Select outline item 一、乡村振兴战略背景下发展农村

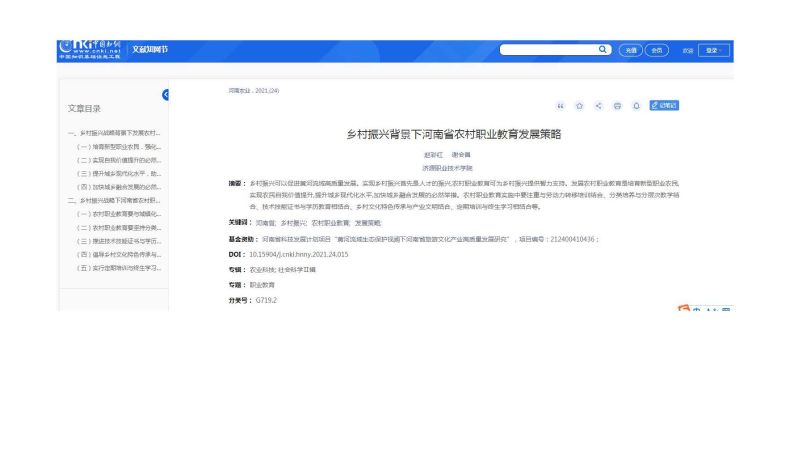click(x=114, y=133)
